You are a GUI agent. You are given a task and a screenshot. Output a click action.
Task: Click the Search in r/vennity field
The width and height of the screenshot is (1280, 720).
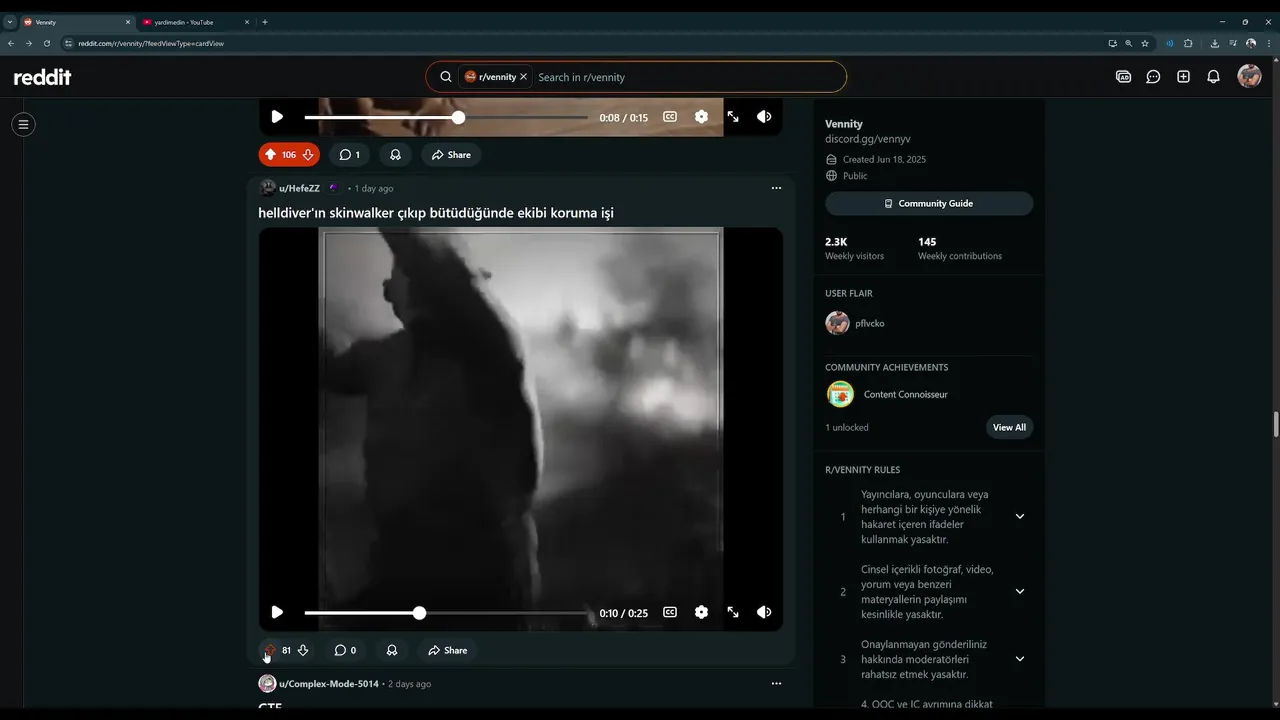point(686,77)
